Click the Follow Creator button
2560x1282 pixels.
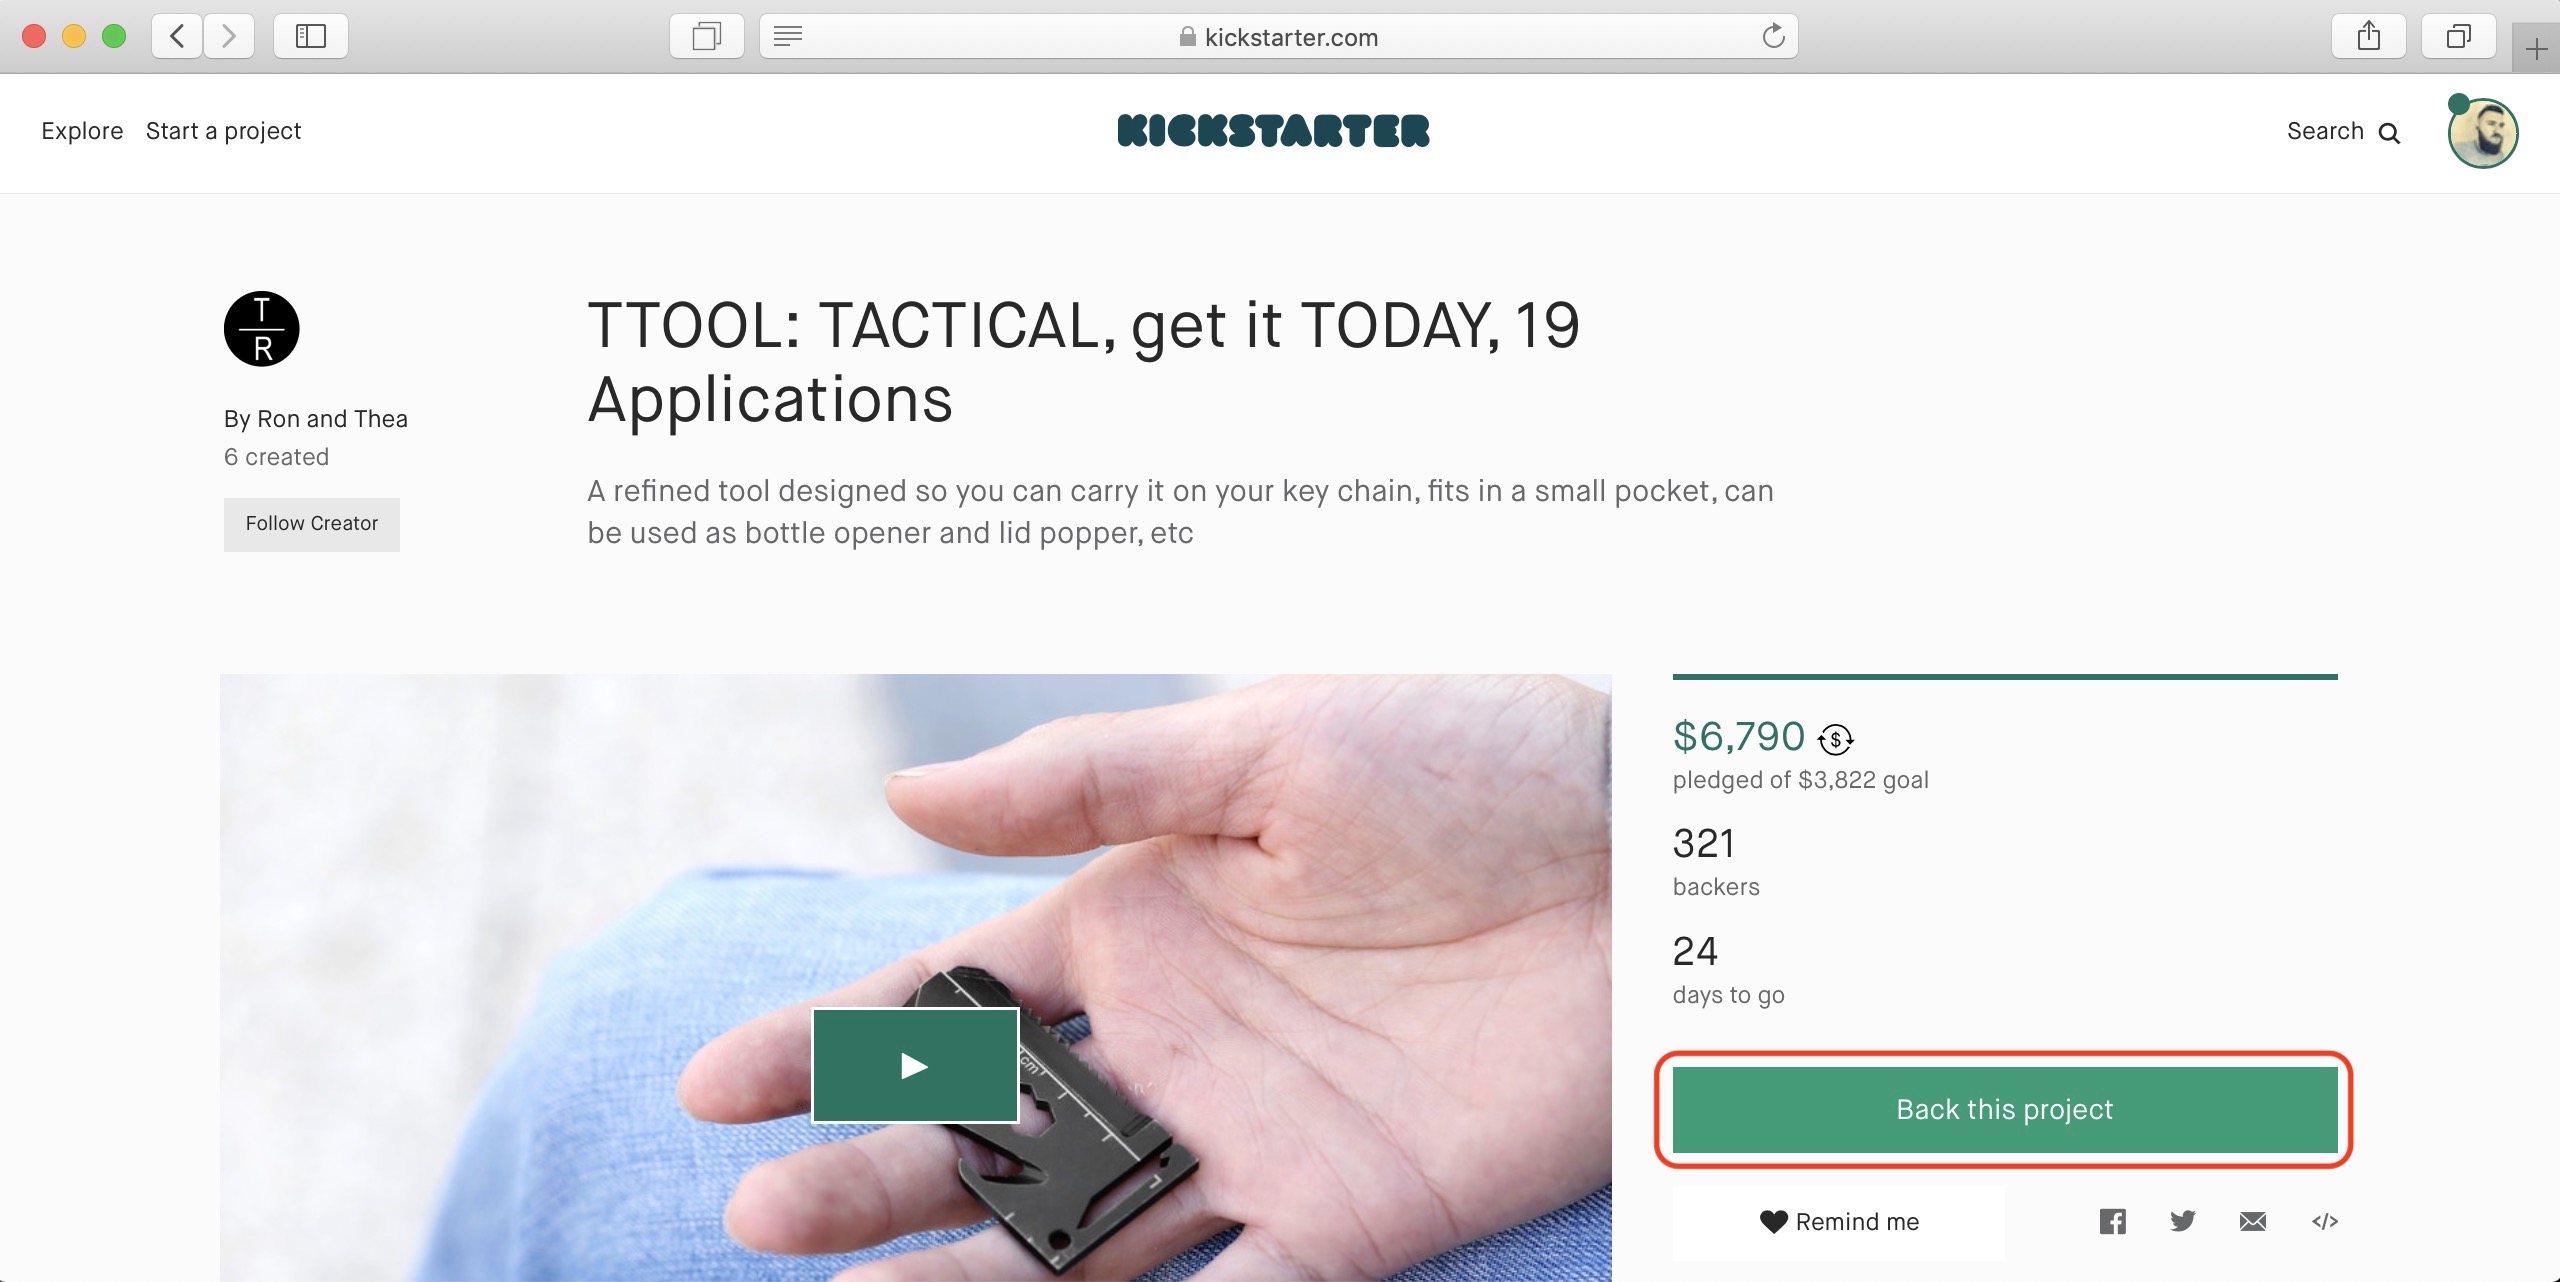click(x=312, y=524)
